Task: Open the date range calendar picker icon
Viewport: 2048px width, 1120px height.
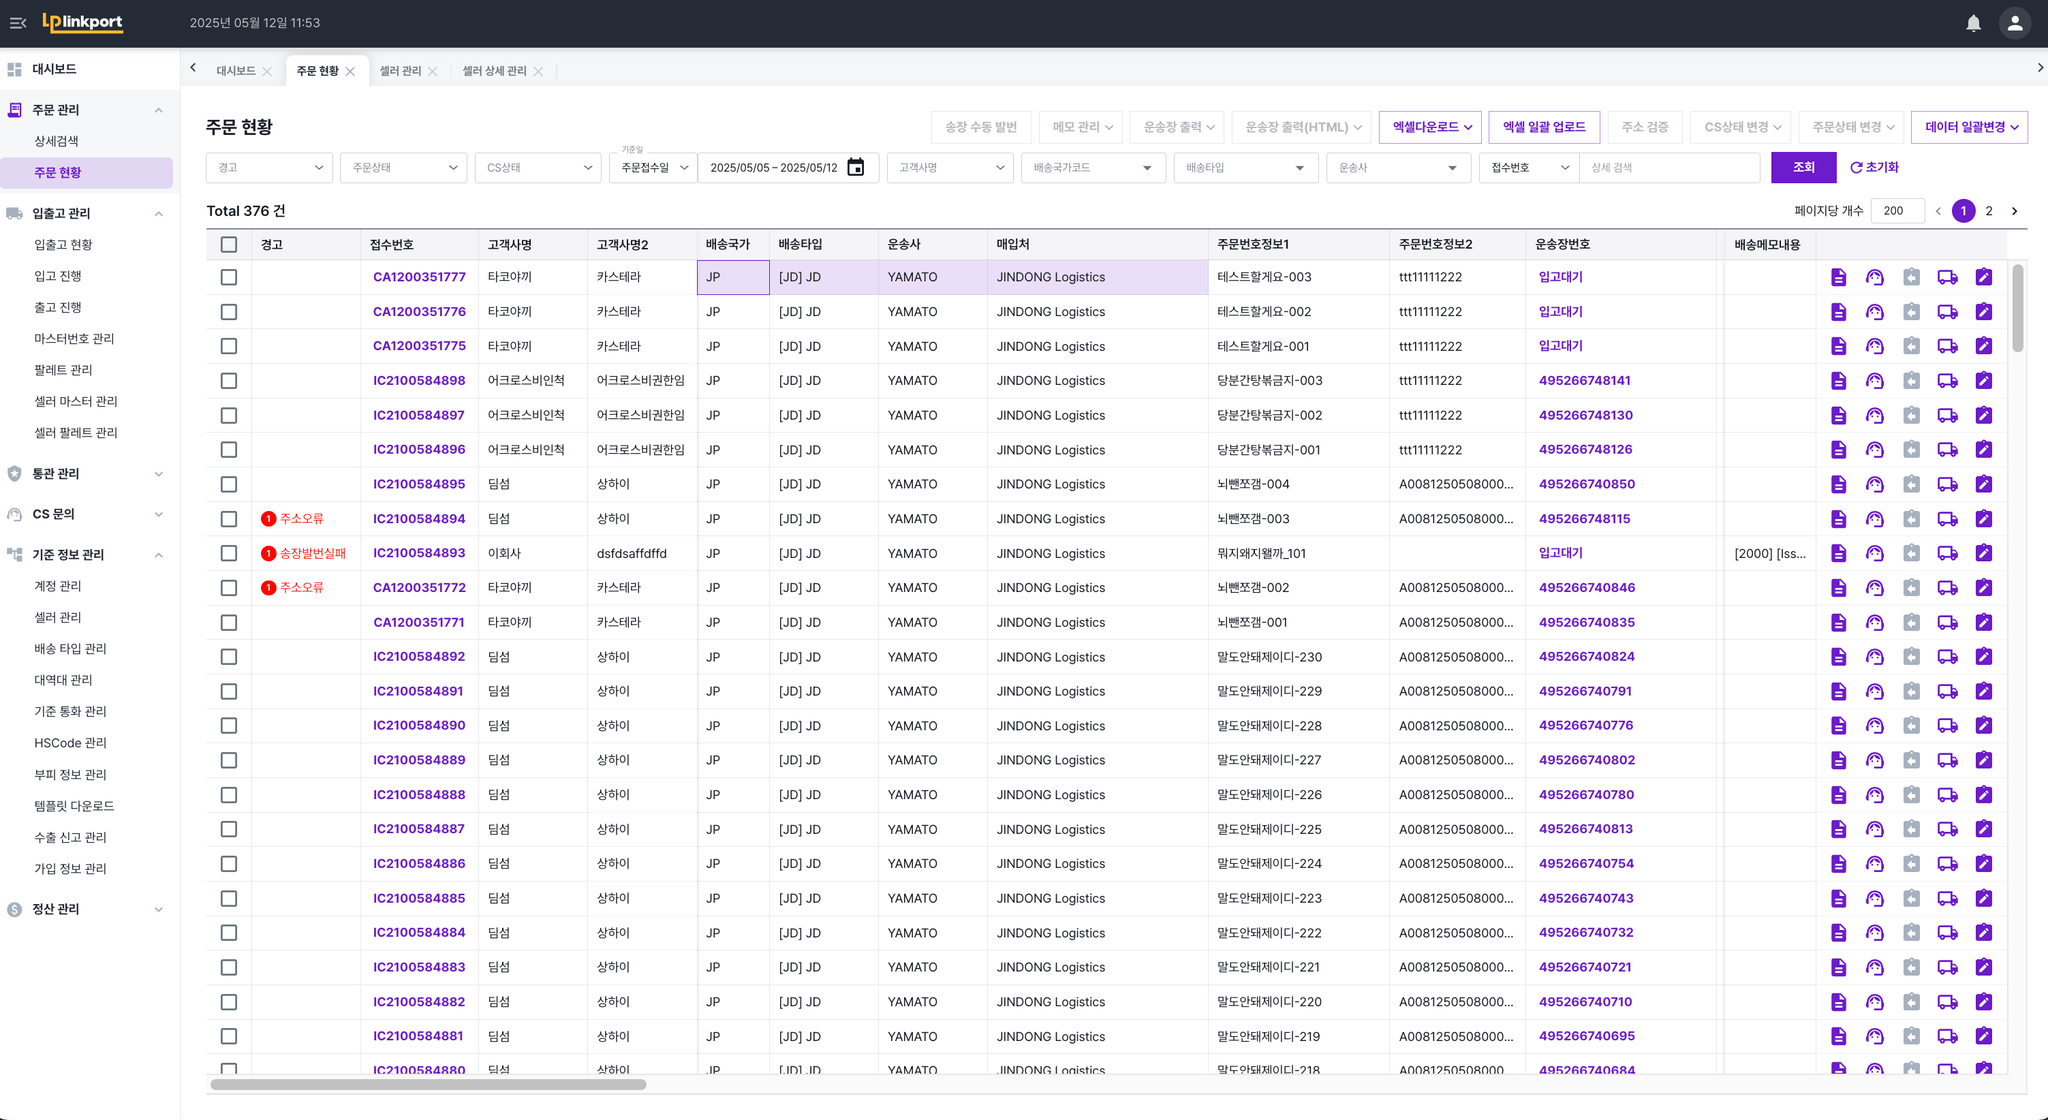Action: [x=855, y=167]
